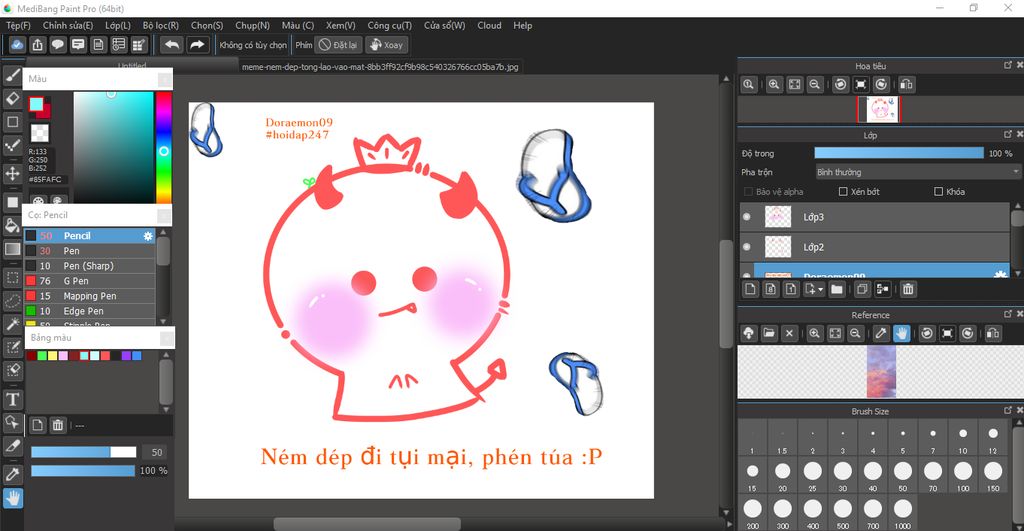Image resolution: width=1024 pixels, height=531 pixels.
Task: Undock the Lớp panel
Action: point(1008,134)
